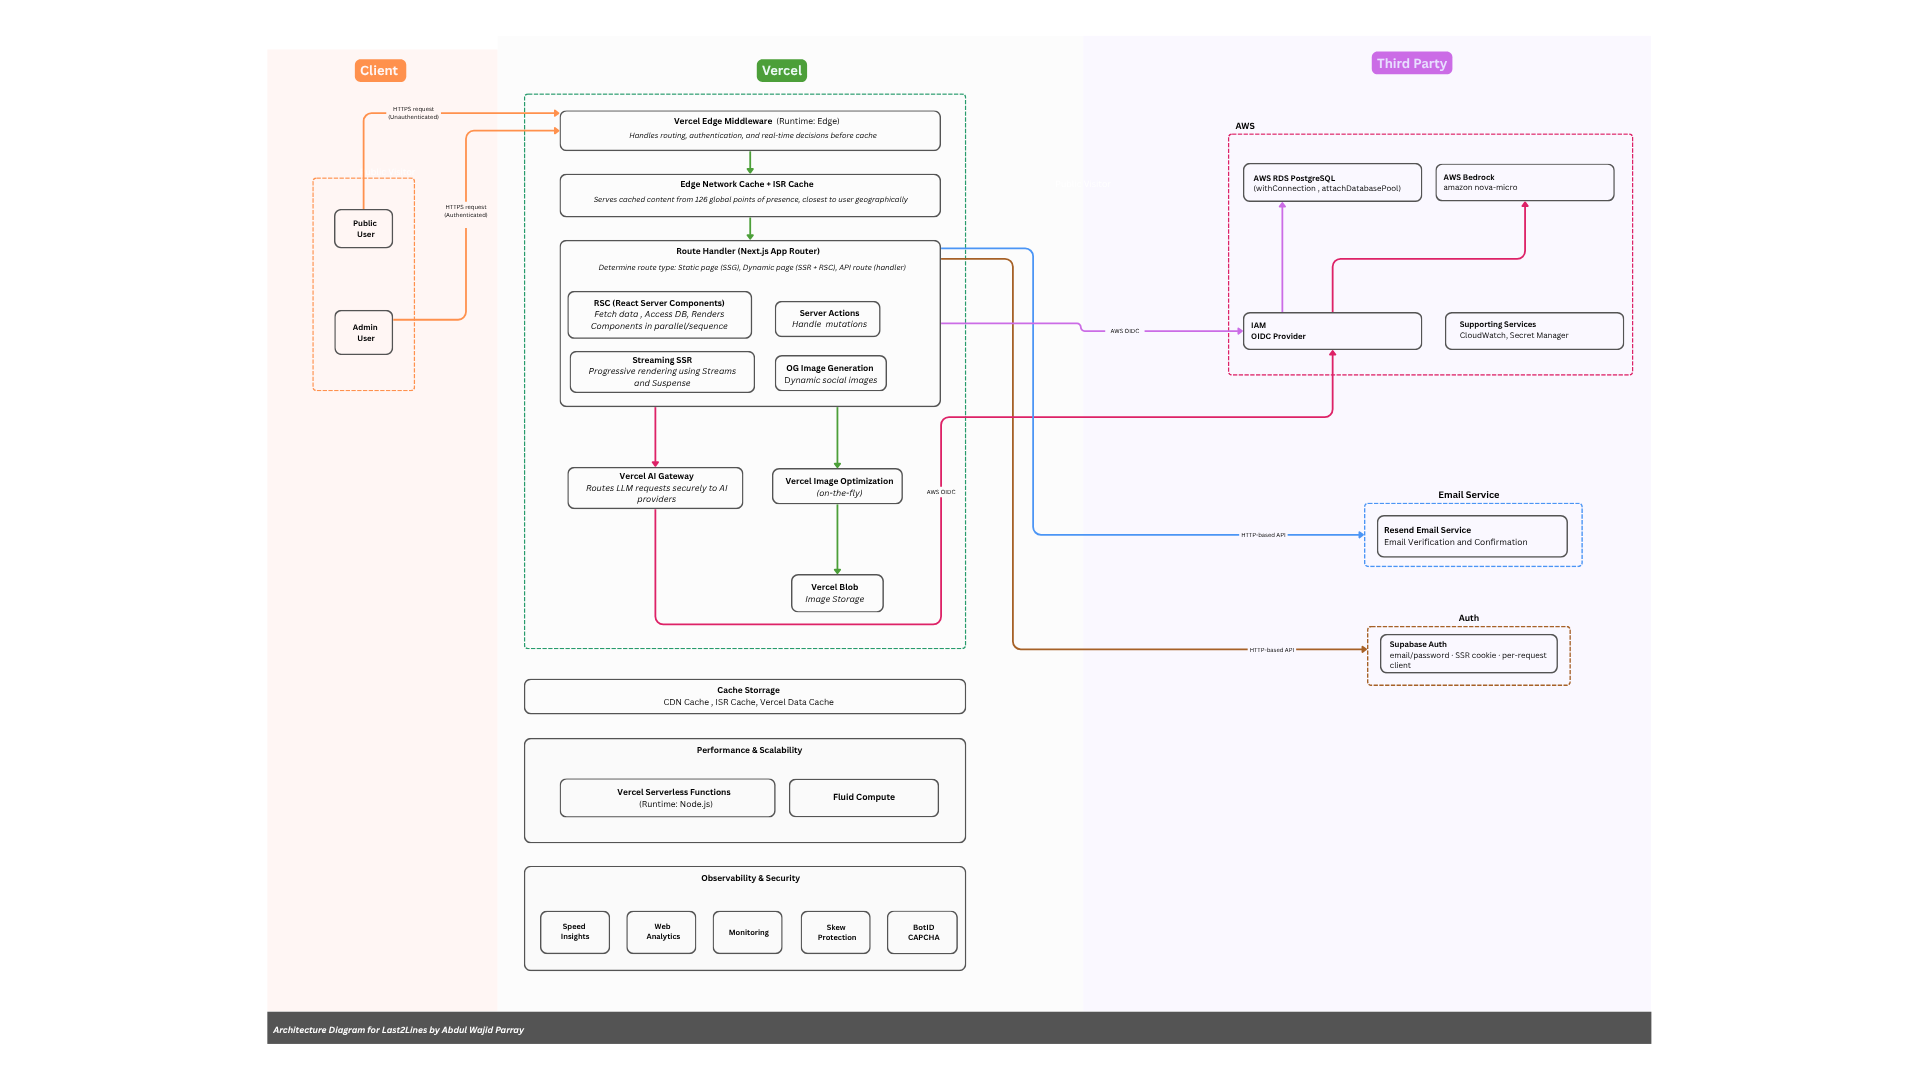Click the Auth group label

click(1468, 618)
